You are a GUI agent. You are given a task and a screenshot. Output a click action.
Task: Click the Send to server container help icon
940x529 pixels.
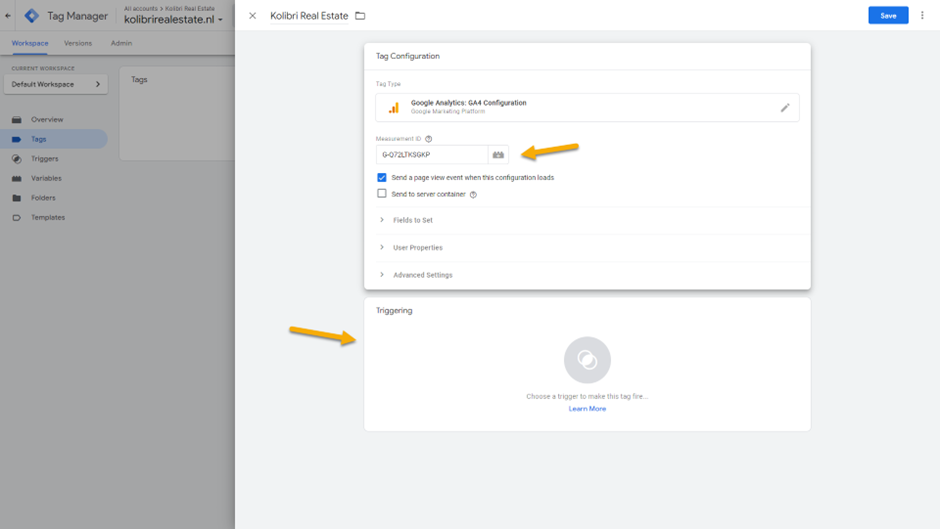[x=473, y=194]
